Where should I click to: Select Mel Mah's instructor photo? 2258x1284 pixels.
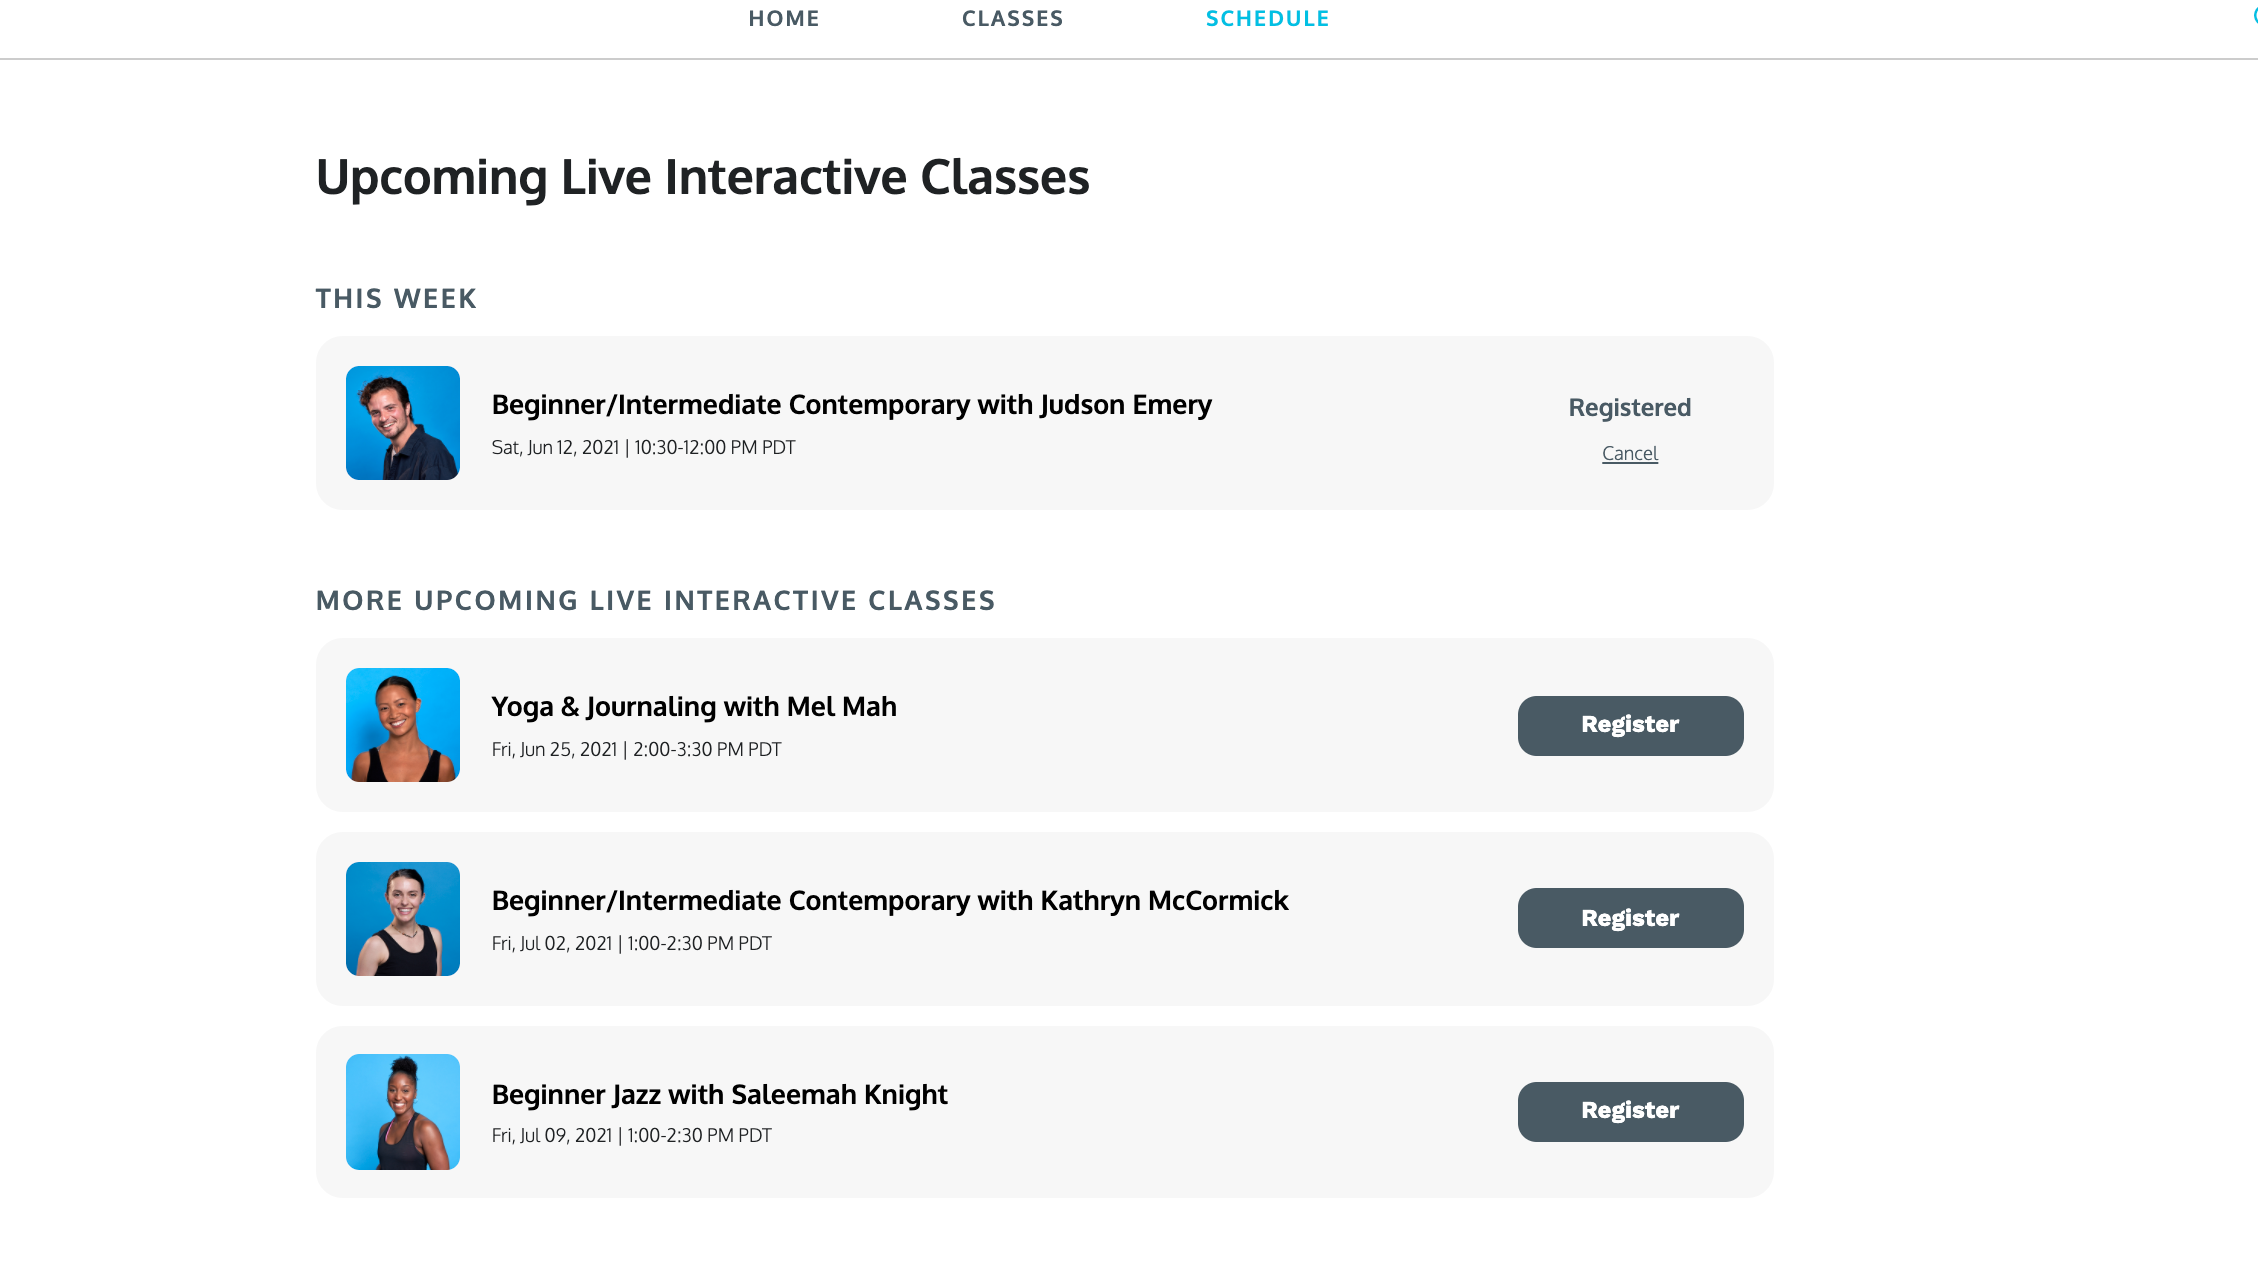[x=402, y=725]
